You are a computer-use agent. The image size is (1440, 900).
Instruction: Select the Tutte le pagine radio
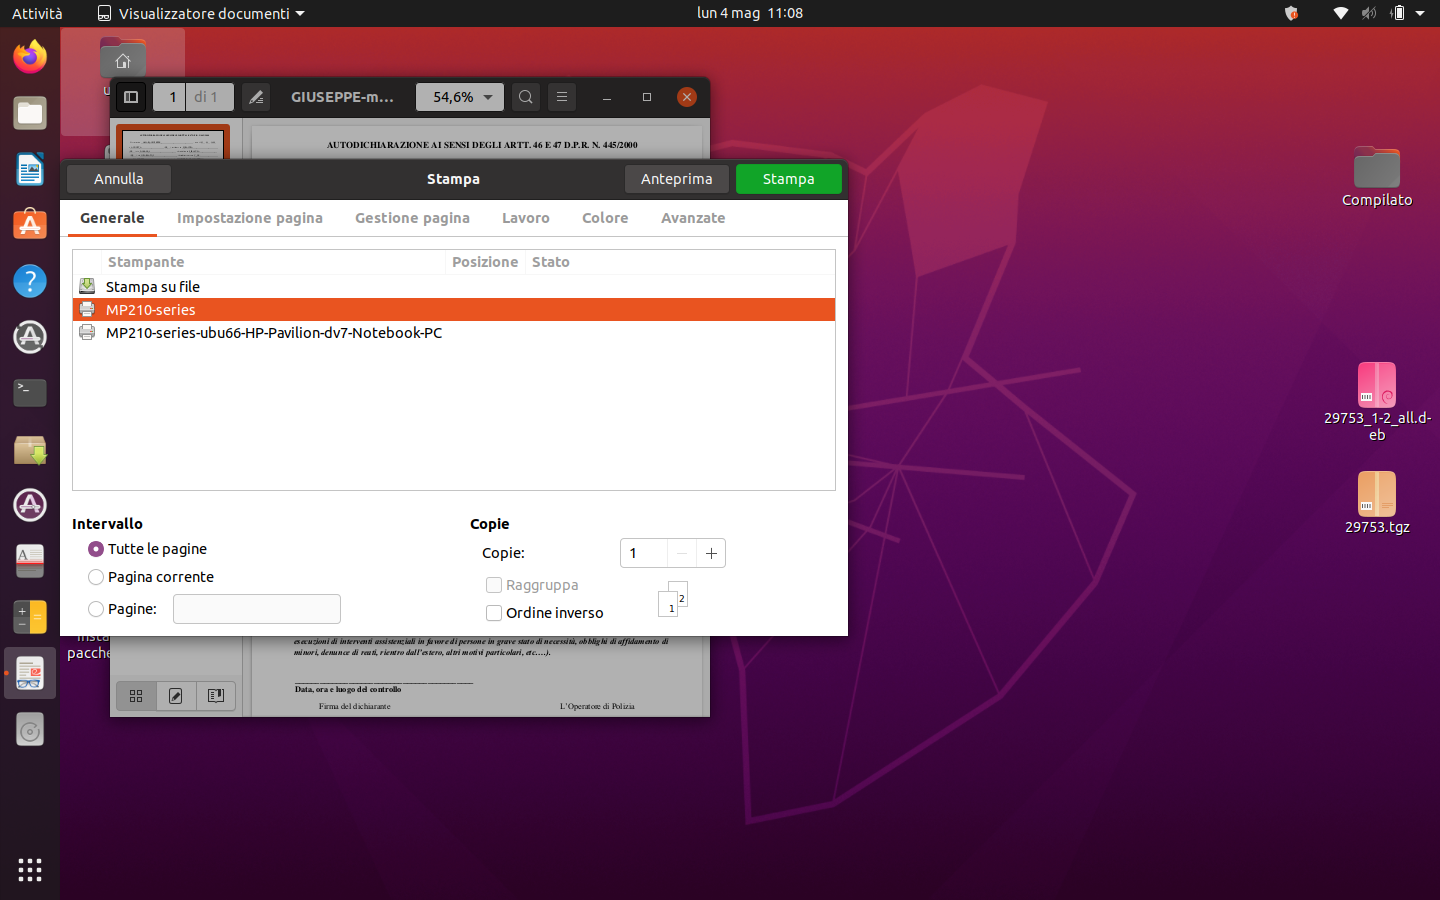pyautogui.click(x=96, y=549)
